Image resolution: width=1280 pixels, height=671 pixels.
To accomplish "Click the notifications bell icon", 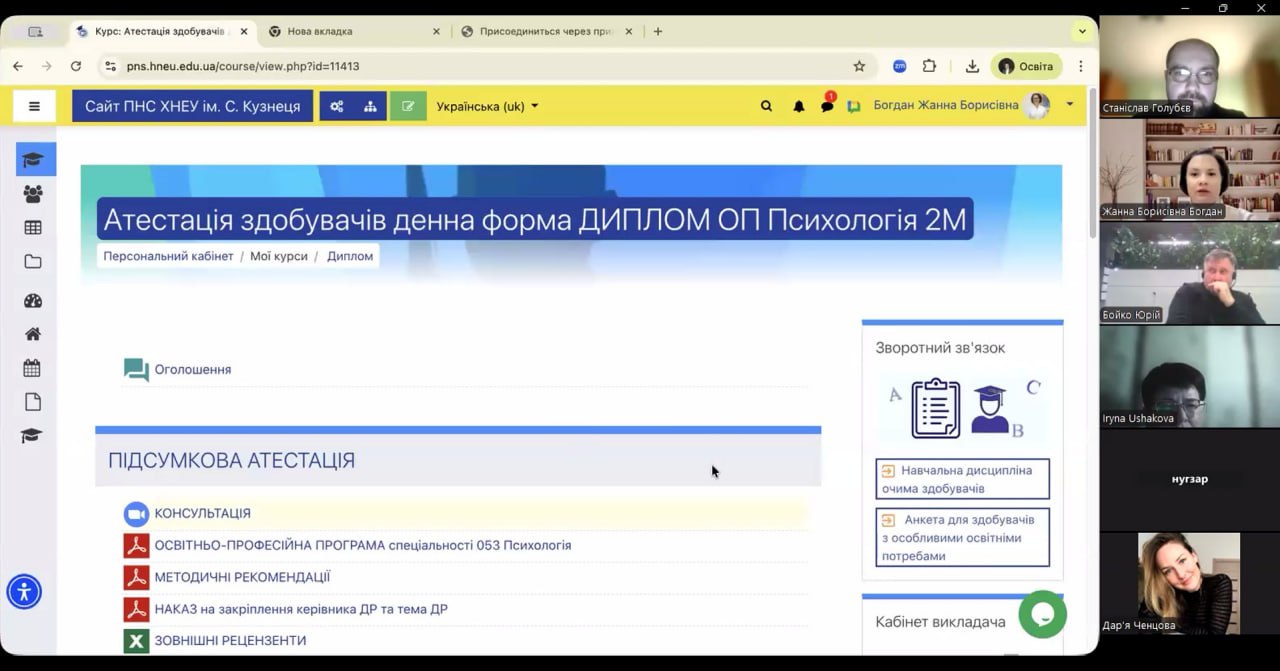I will pyautogui.click(x=798, y=106).
